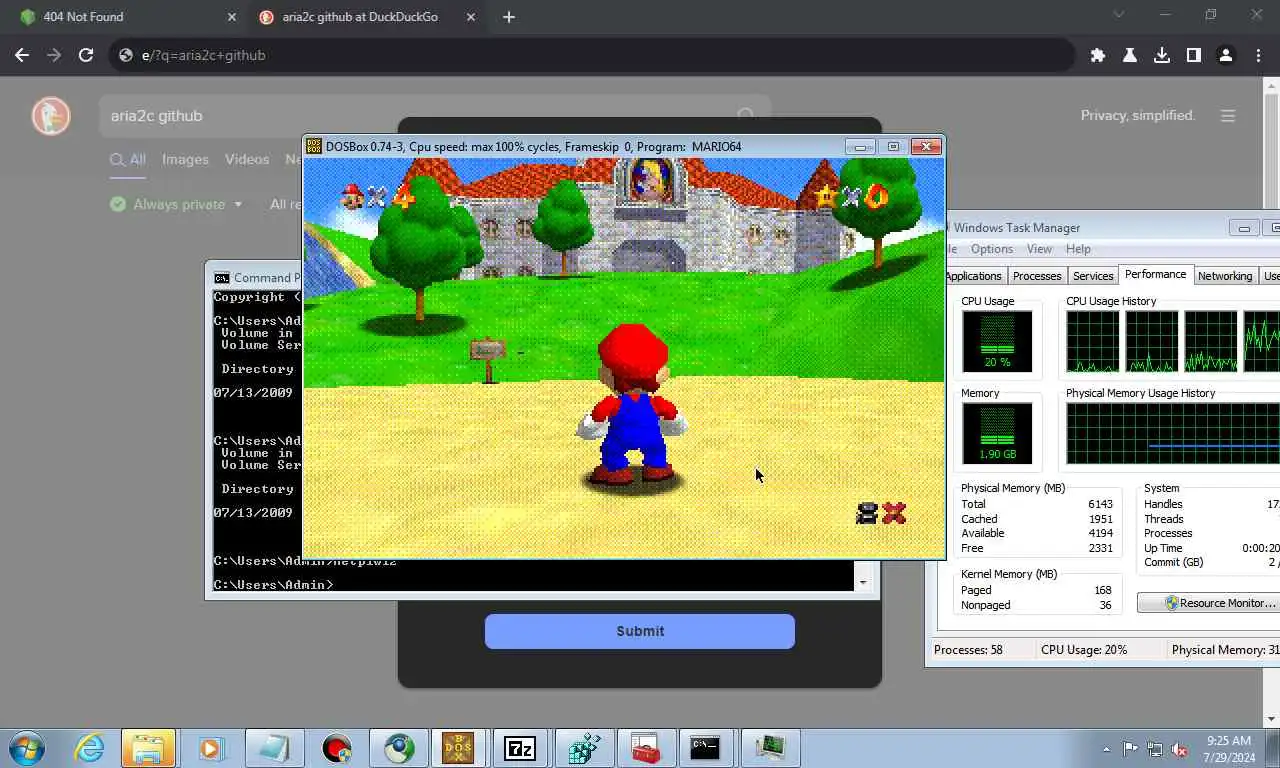The width and height of the screenshot is (1280, 768).
Task: Open the cubes registry editor taskbar icon
Action: click(583, 748)
